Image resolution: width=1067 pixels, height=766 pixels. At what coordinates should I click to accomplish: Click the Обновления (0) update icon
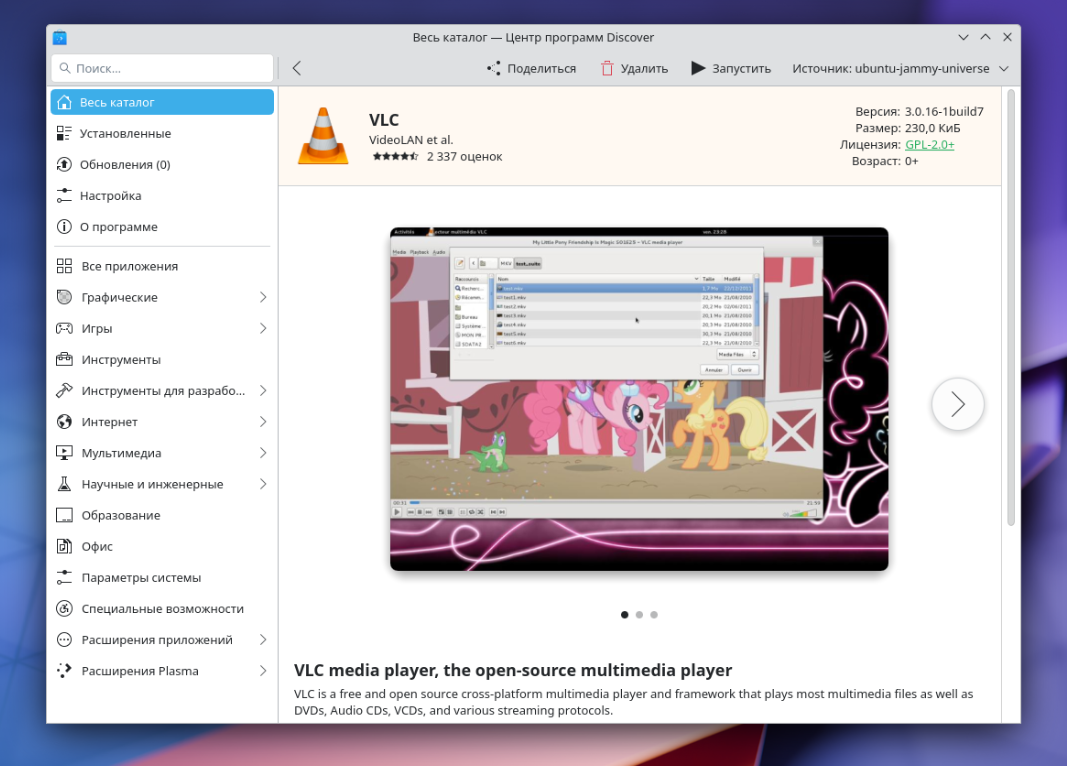64,165
